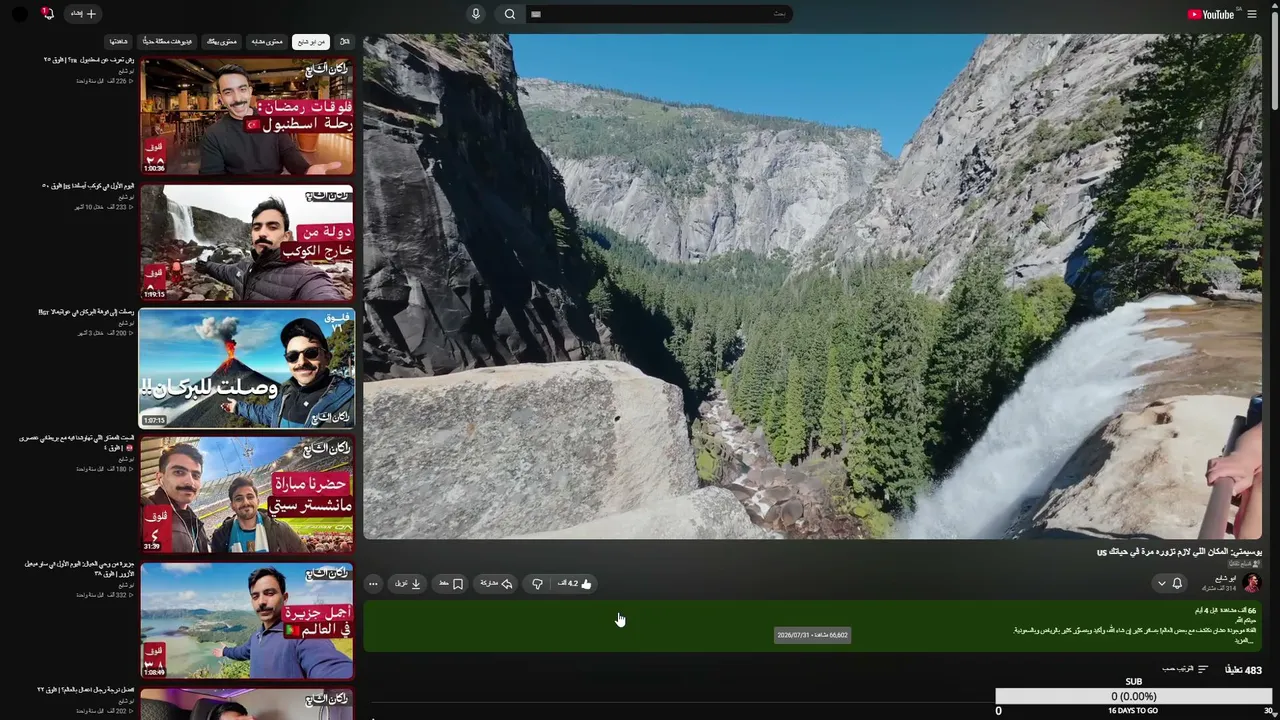Open the comments sort-by dropdown
The width and height of the screenshot is (1280, 720).
tap(1185, 669)
